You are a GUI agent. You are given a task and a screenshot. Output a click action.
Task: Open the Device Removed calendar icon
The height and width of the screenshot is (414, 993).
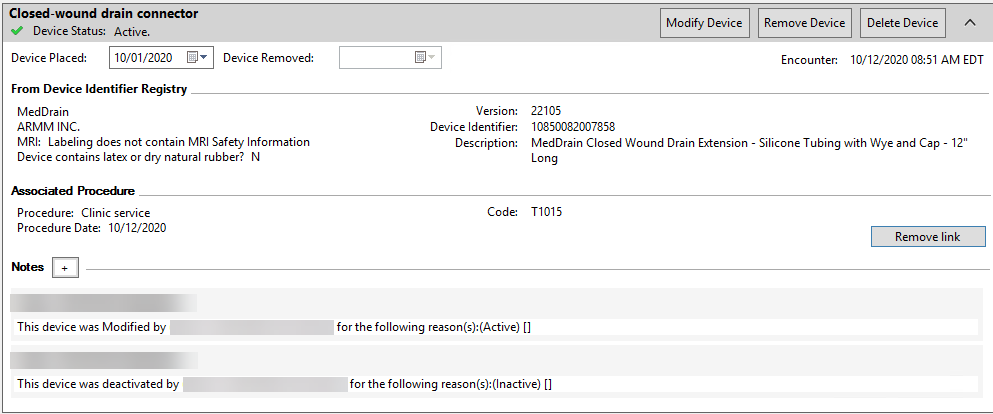[420, 58]
